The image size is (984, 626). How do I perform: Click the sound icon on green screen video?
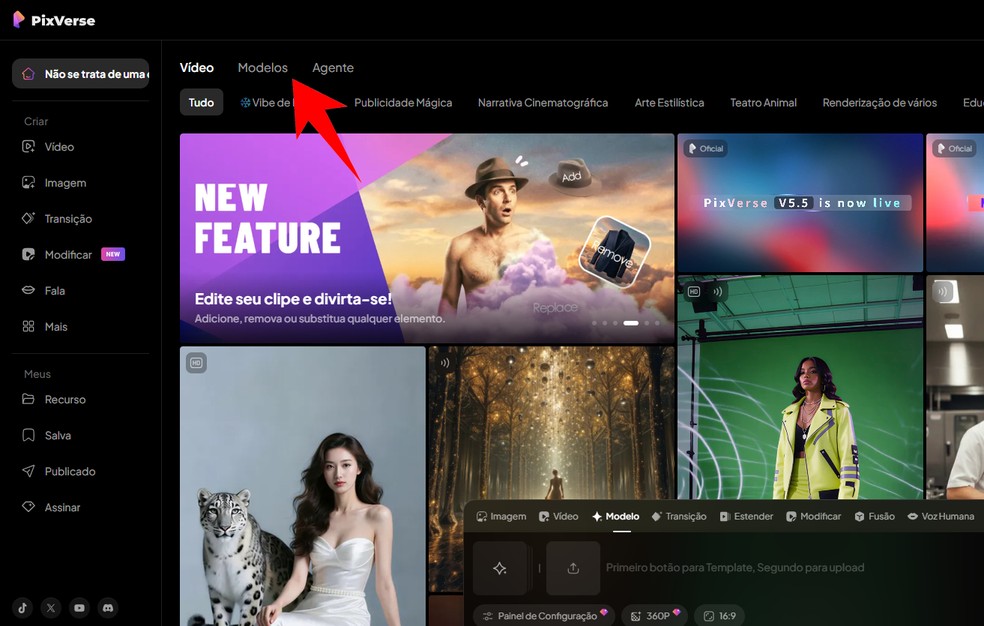pos(717,292)
